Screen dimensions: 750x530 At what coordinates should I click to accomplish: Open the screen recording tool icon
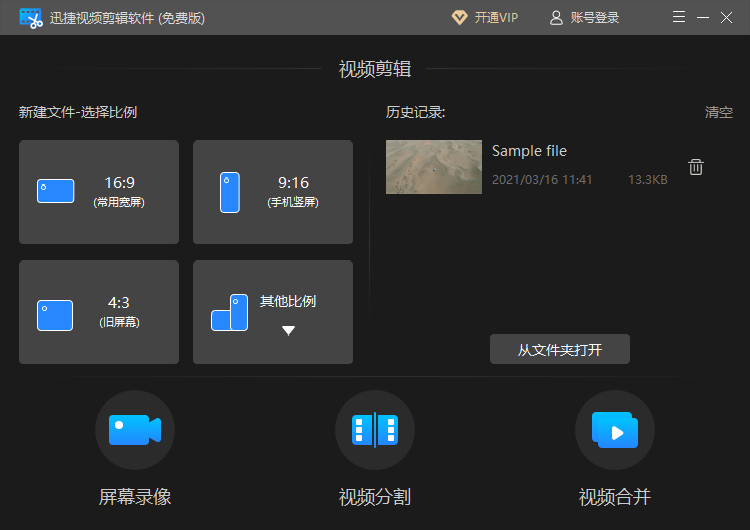135,430
